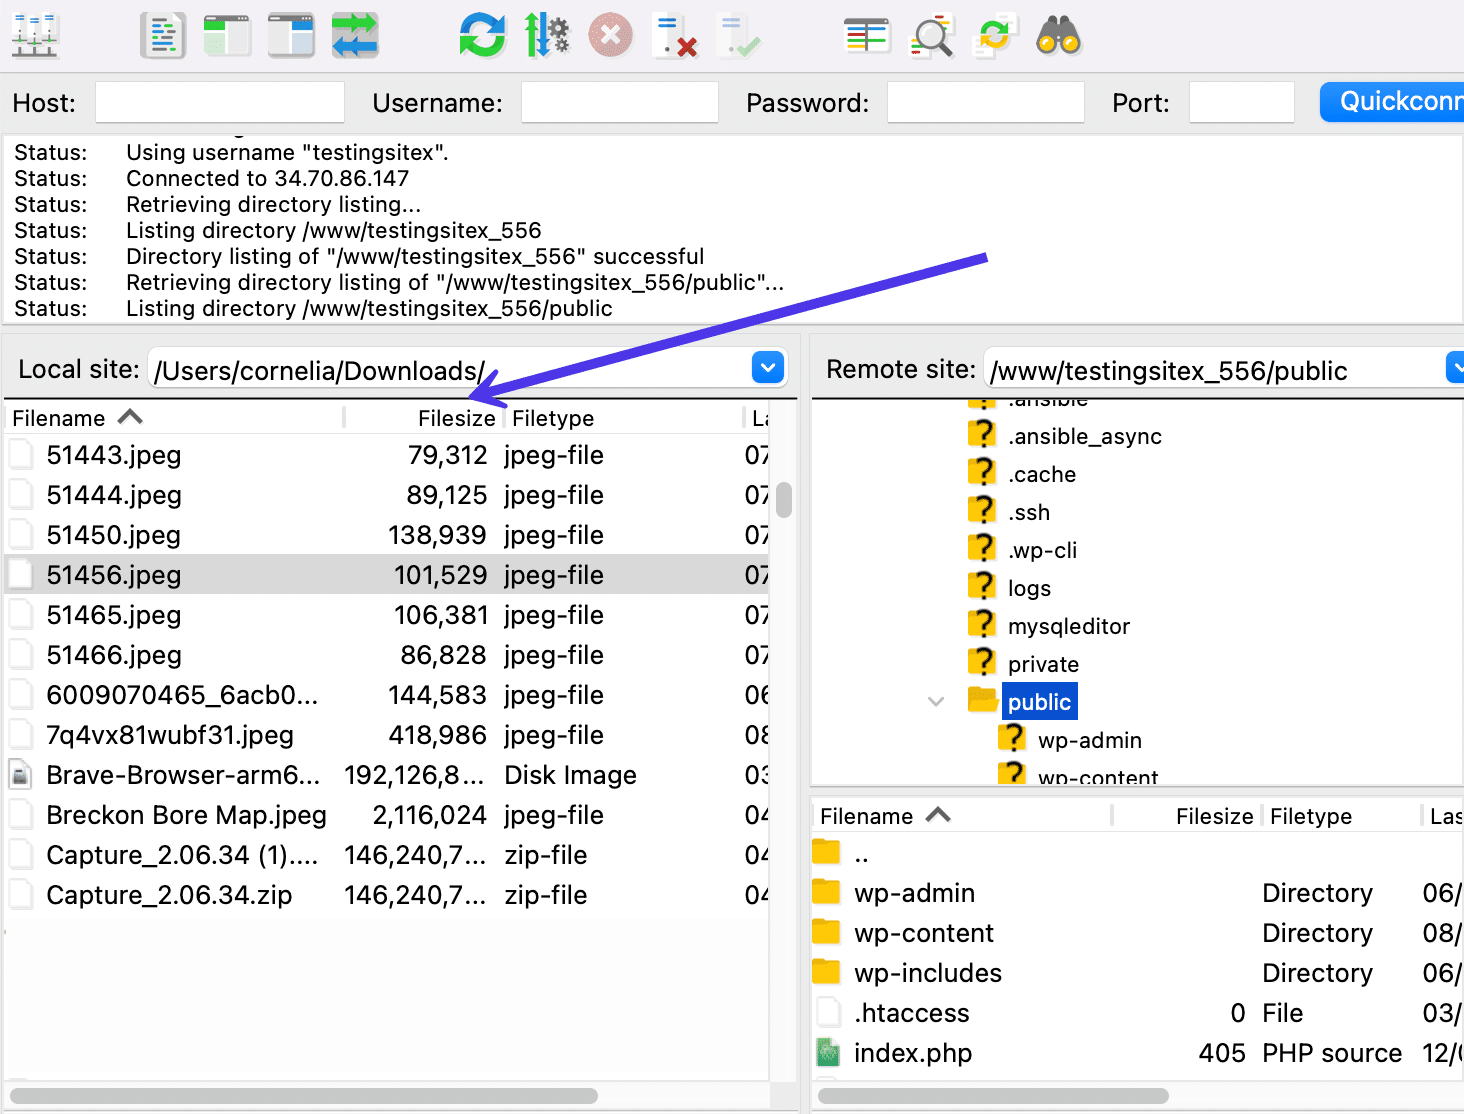1464x1114 pixels.
Task: Cancel the current operation icon
Action: coord(610,36)
